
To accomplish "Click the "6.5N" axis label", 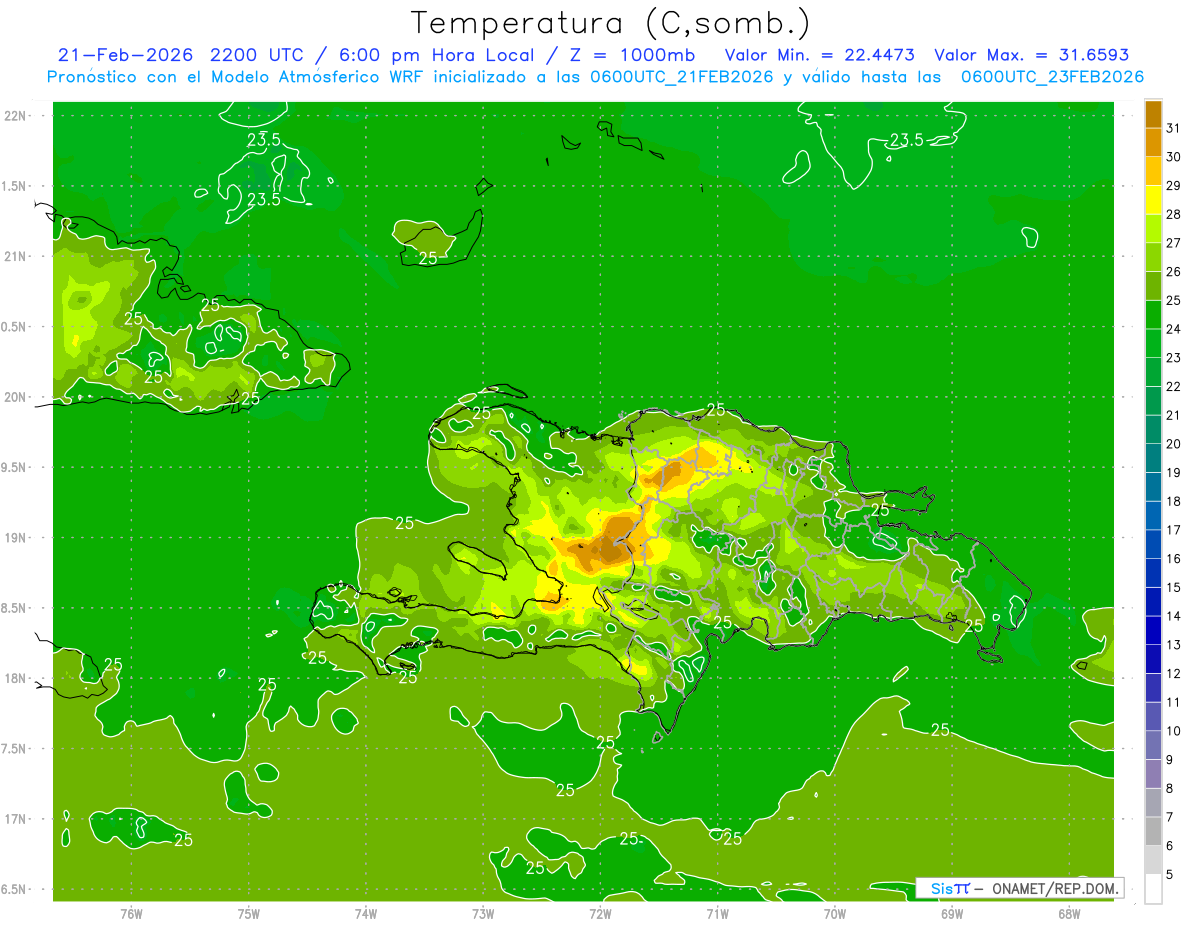I will point(15,889).
